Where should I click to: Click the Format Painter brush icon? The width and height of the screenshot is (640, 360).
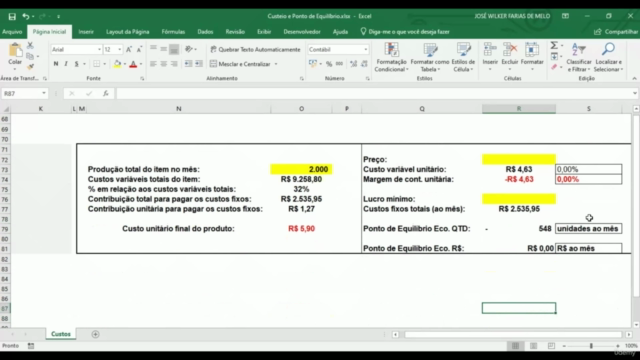tap(30, 66)
